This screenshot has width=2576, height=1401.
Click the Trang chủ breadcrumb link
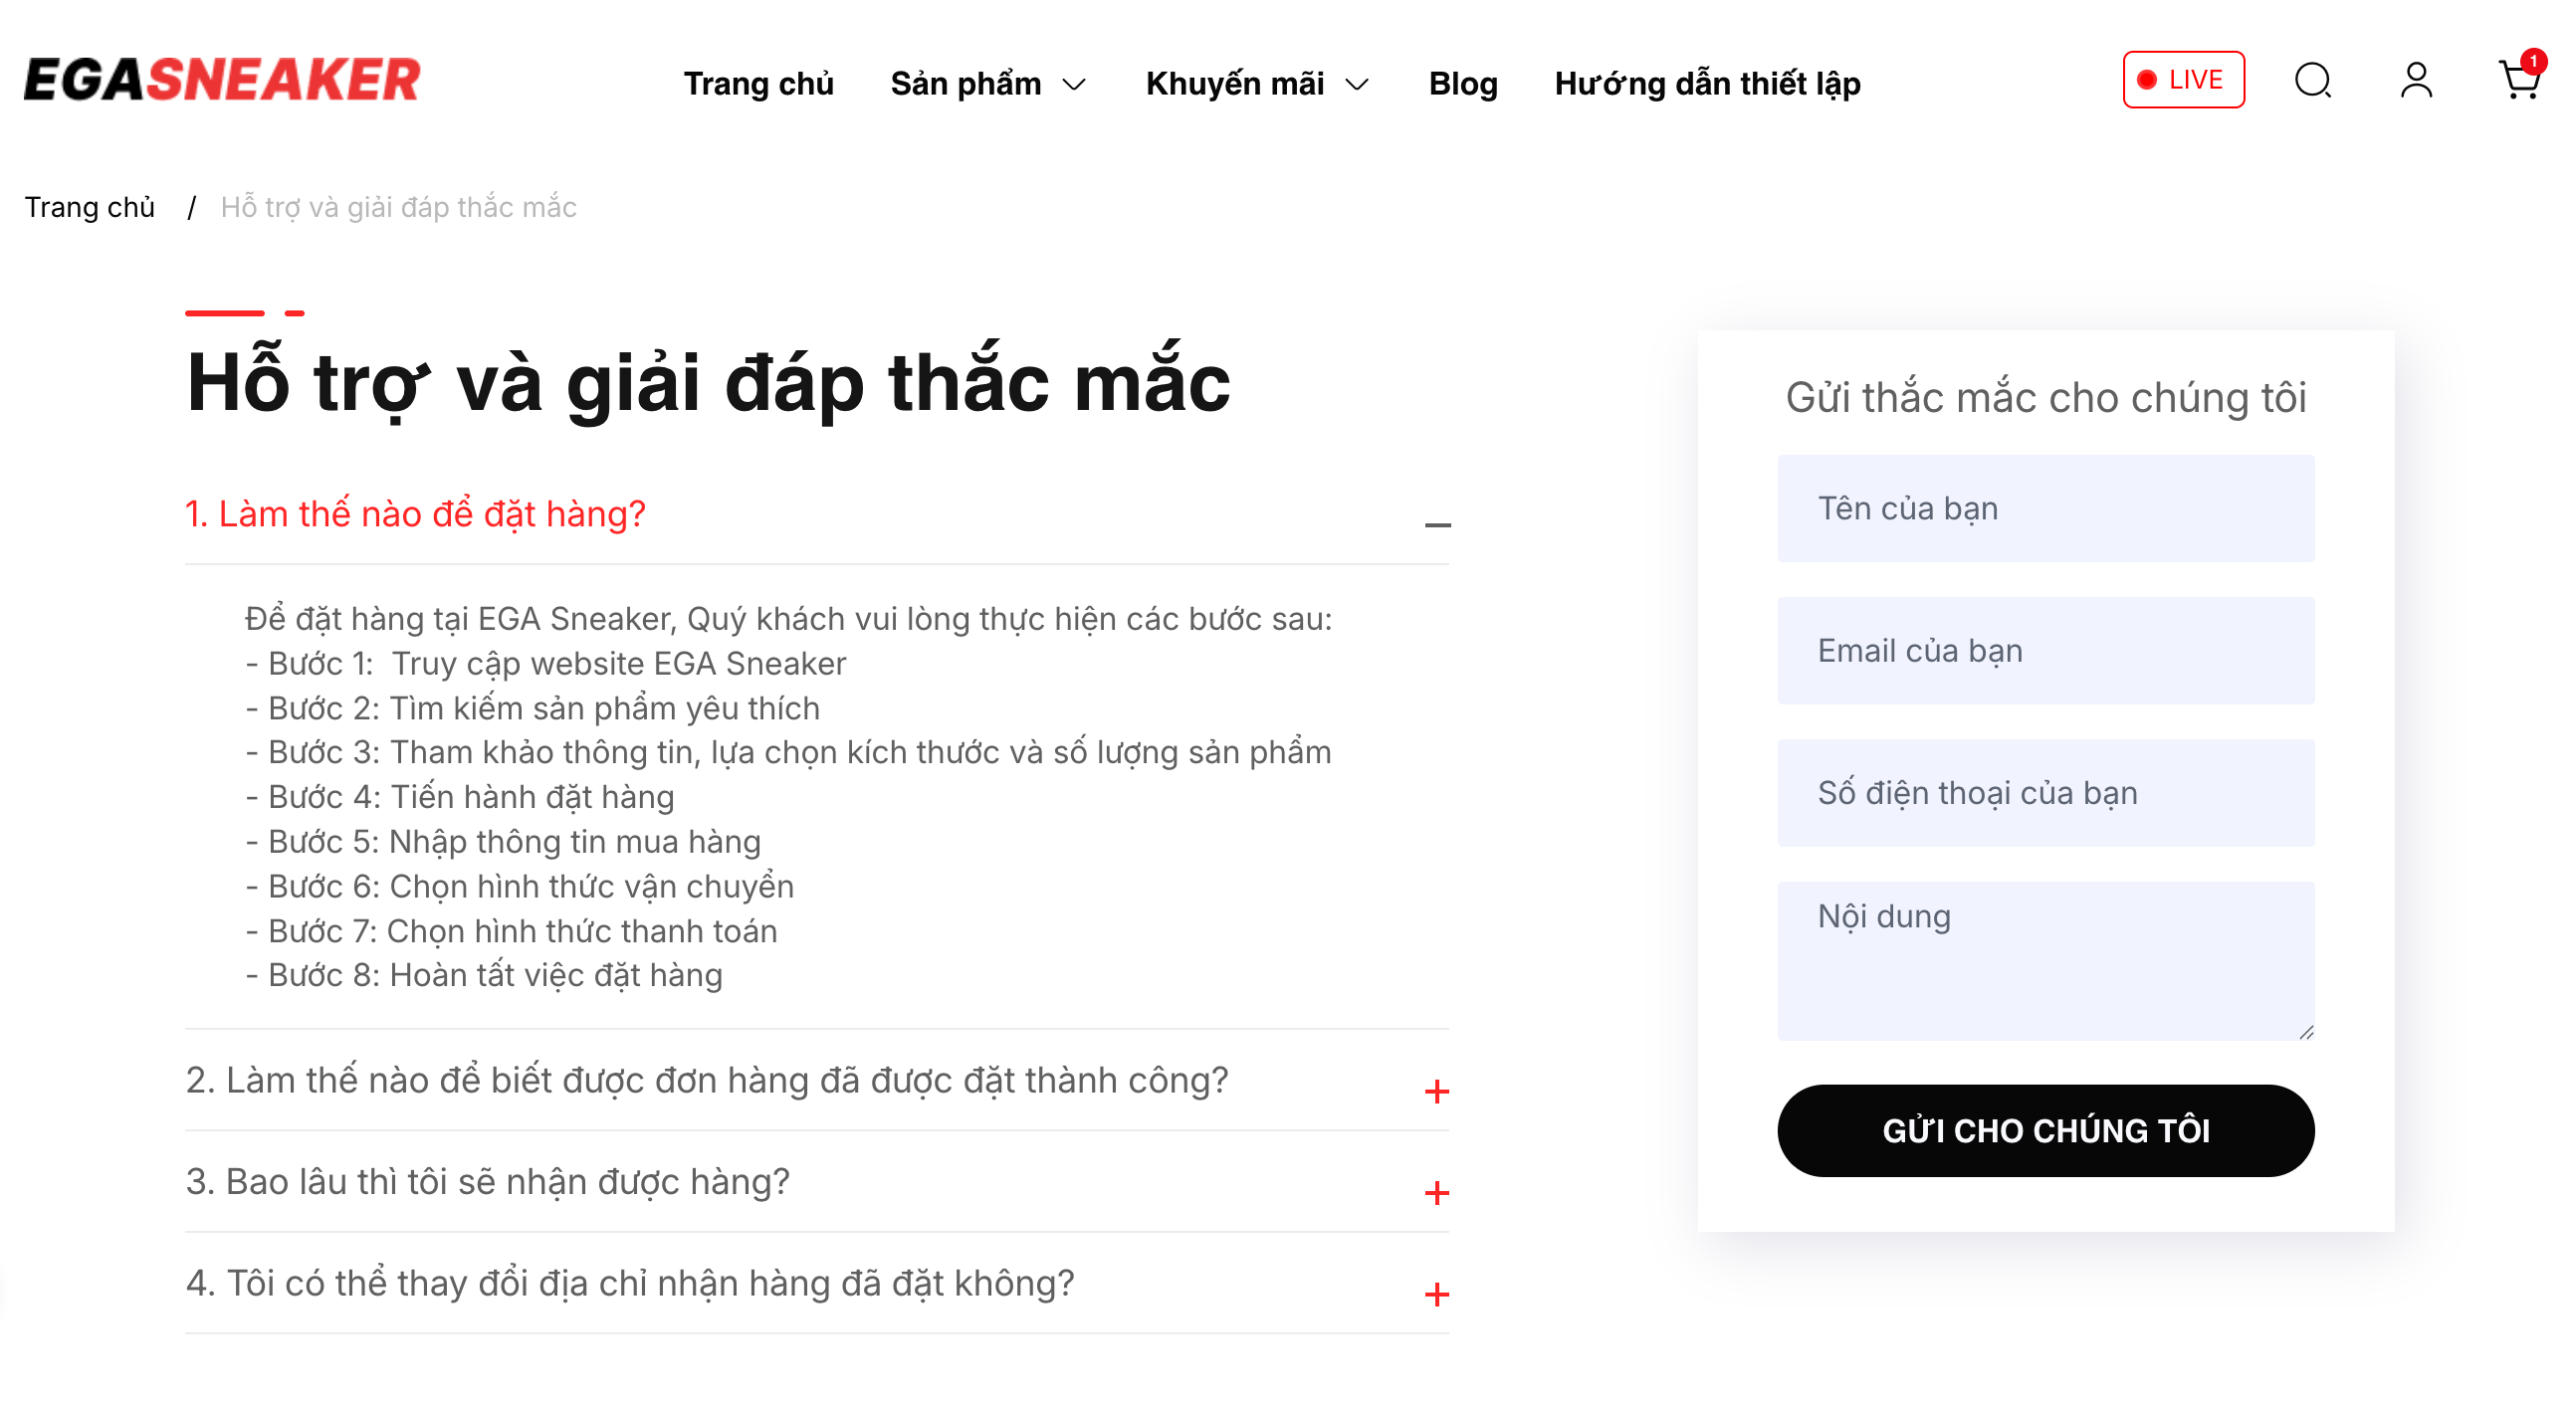coord(90,207)
